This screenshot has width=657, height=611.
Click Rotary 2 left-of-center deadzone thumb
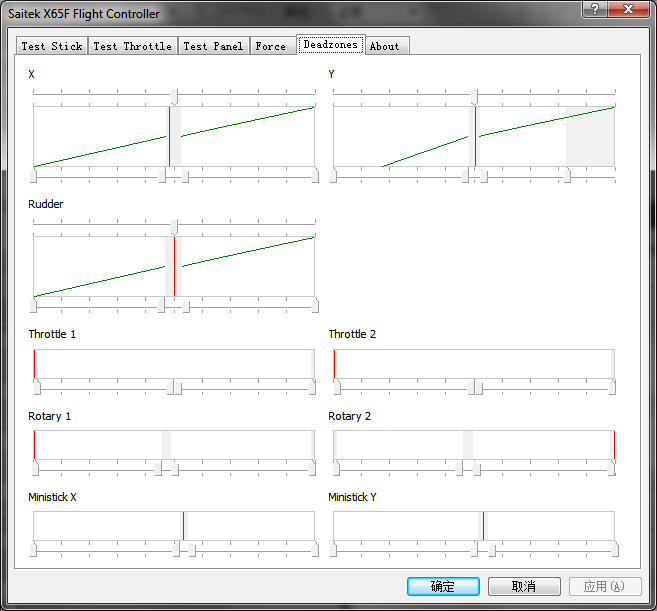pos(459,469)
